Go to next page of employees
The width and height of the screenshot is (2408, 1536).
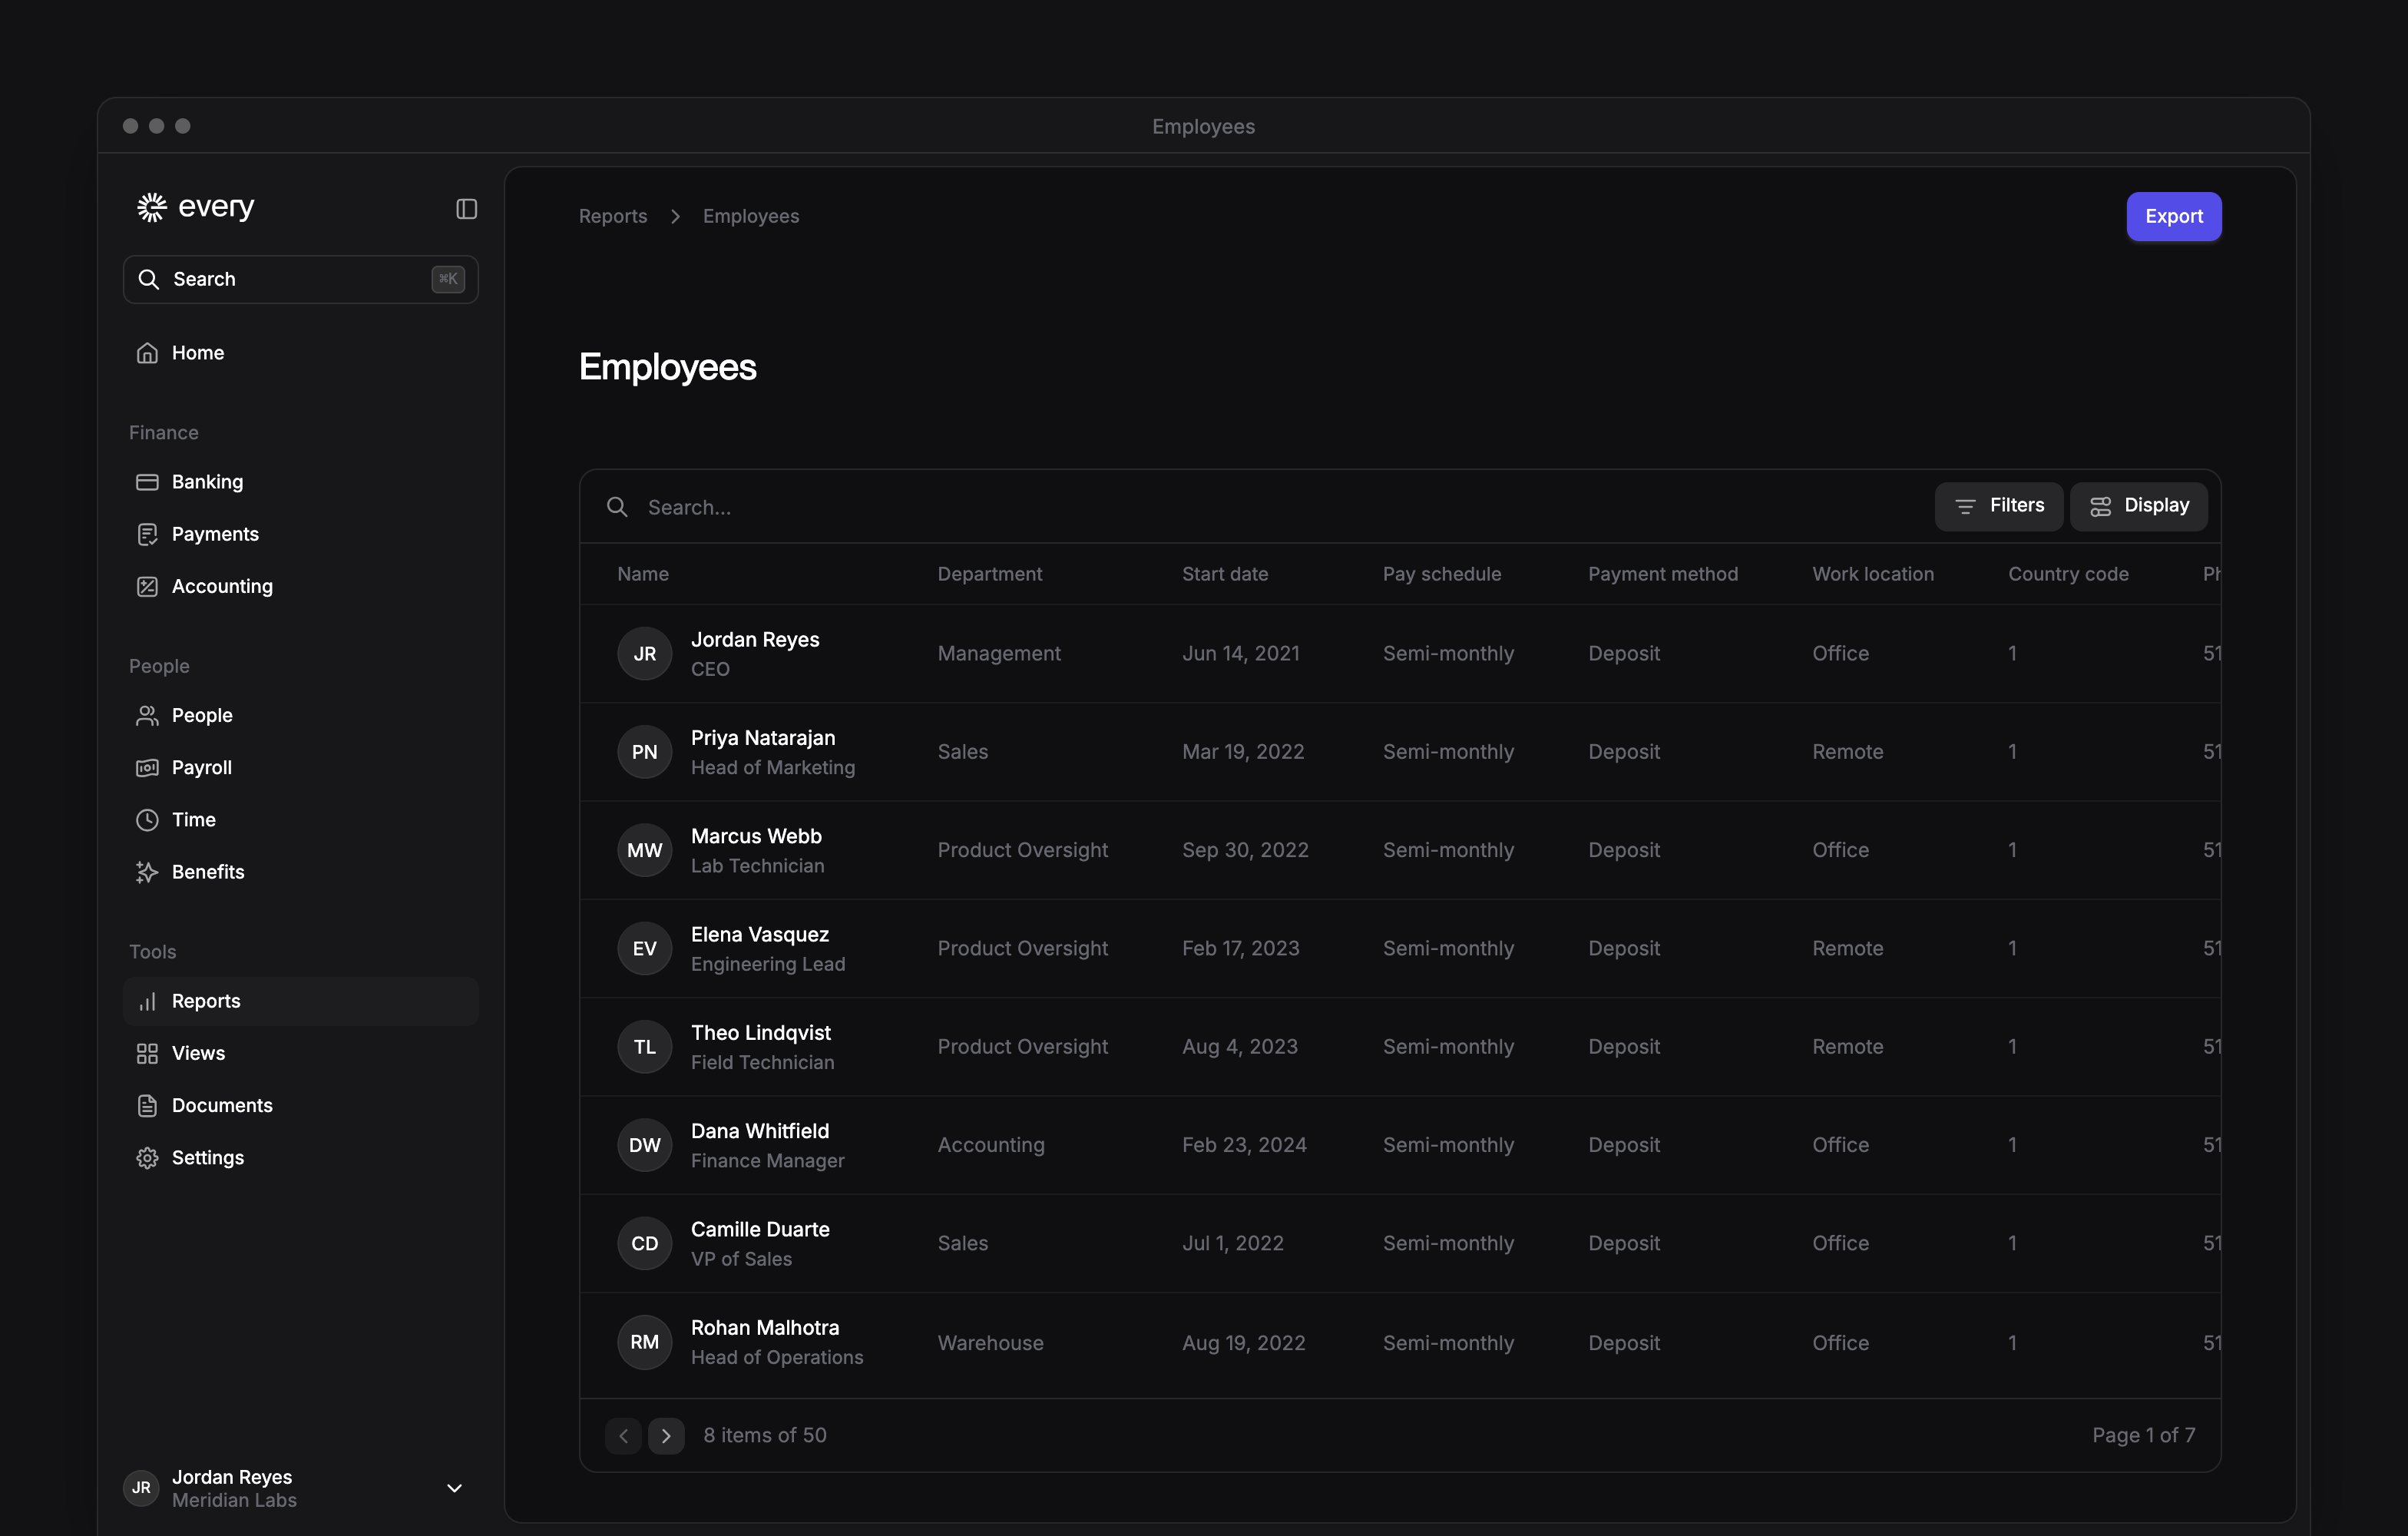pos(666,1436)
